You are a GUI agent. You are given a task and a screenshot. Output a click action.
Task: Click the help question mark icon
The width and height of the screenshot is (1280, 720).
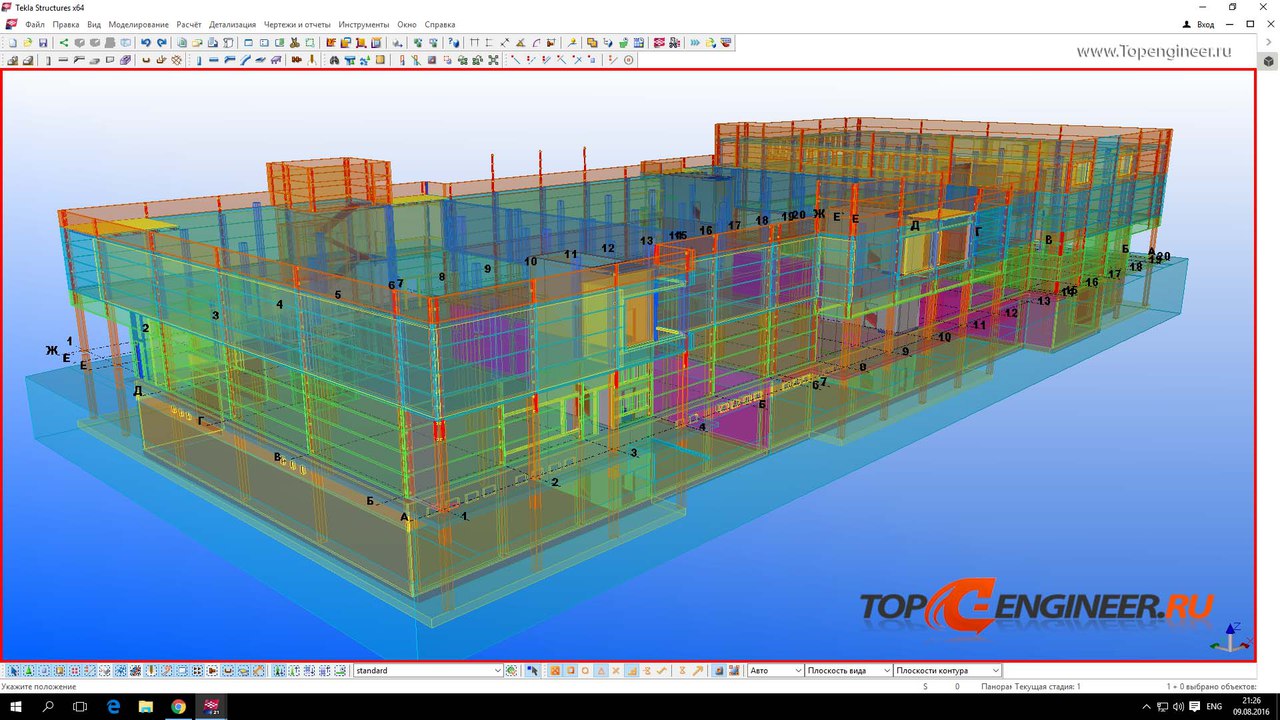click(453, 43)
